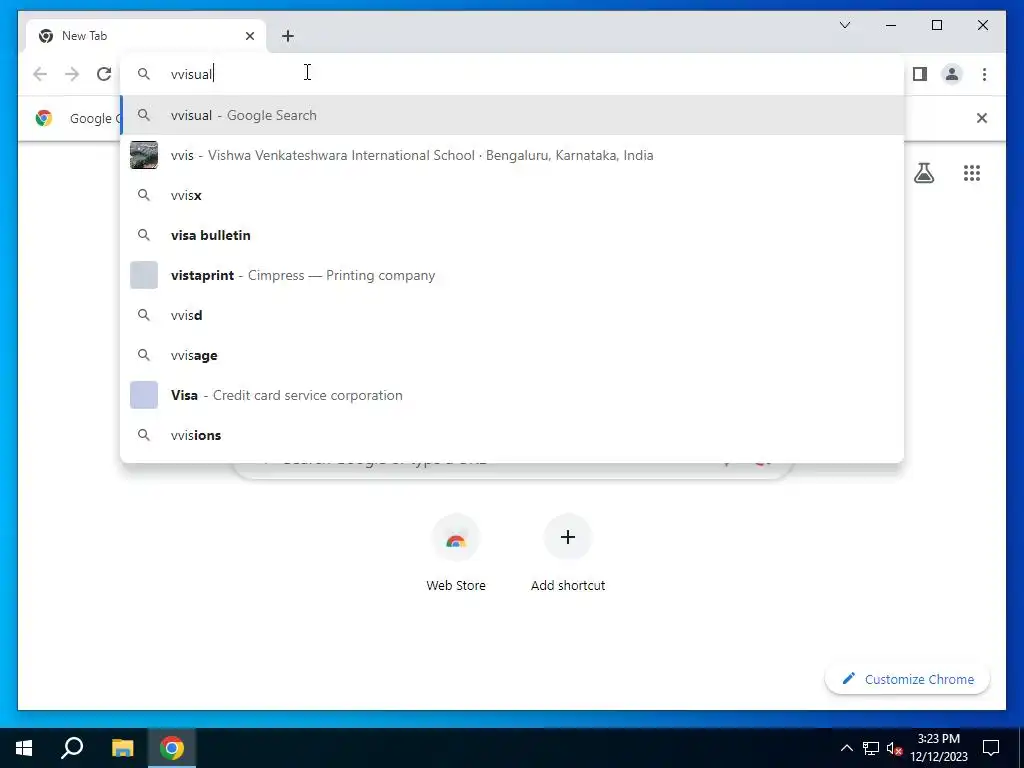Open the Web Store shortcut
Screen dimensions: 1024x768
click(x=456, y=554)
